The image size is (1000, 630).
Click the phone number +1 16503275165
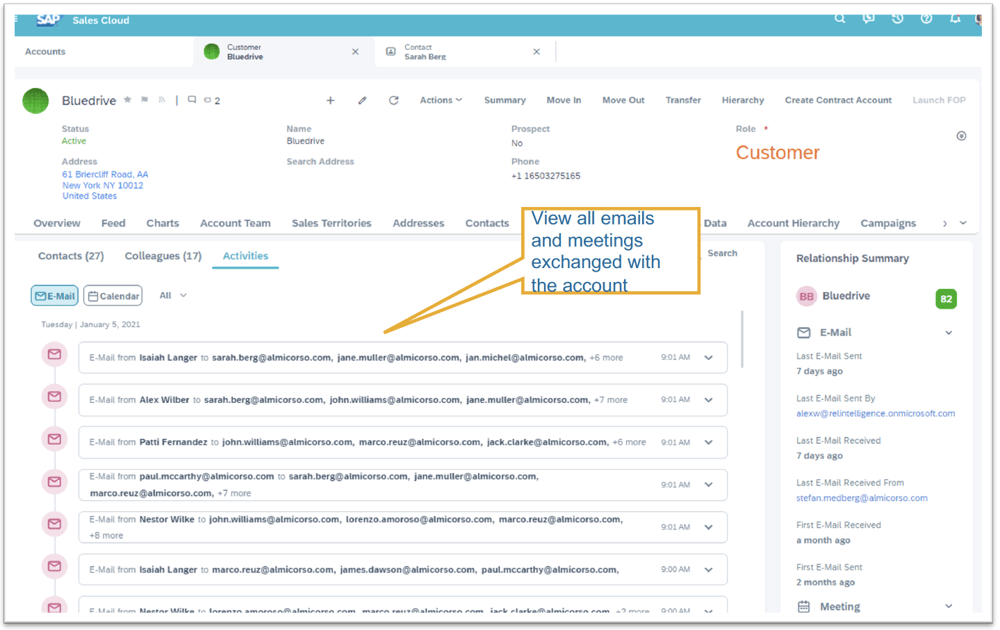click(545, 176)
